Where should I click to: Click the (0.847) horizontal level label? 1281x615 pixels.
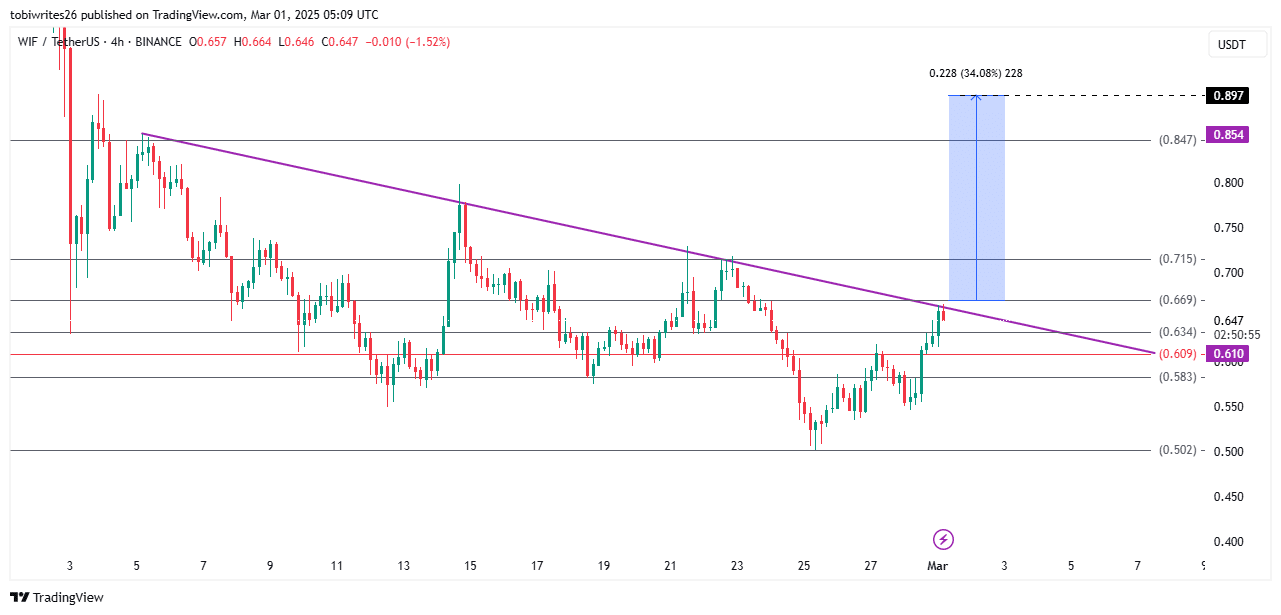1177,141
